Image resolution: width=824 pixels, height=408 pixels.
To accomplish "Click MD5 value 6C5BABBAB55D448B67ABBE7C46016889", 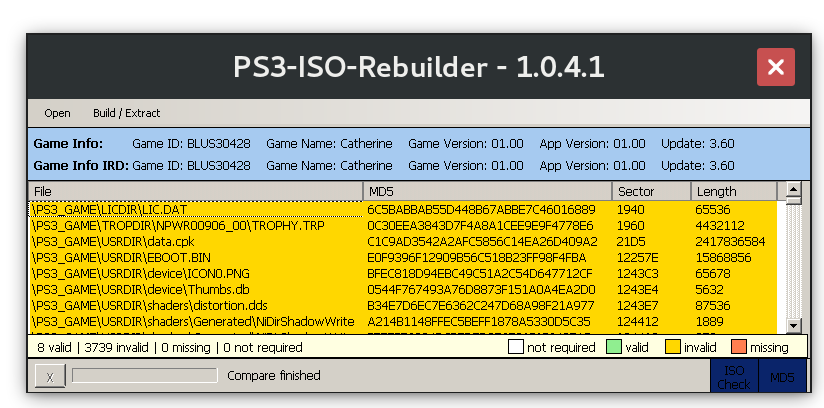I will (481, 210).
